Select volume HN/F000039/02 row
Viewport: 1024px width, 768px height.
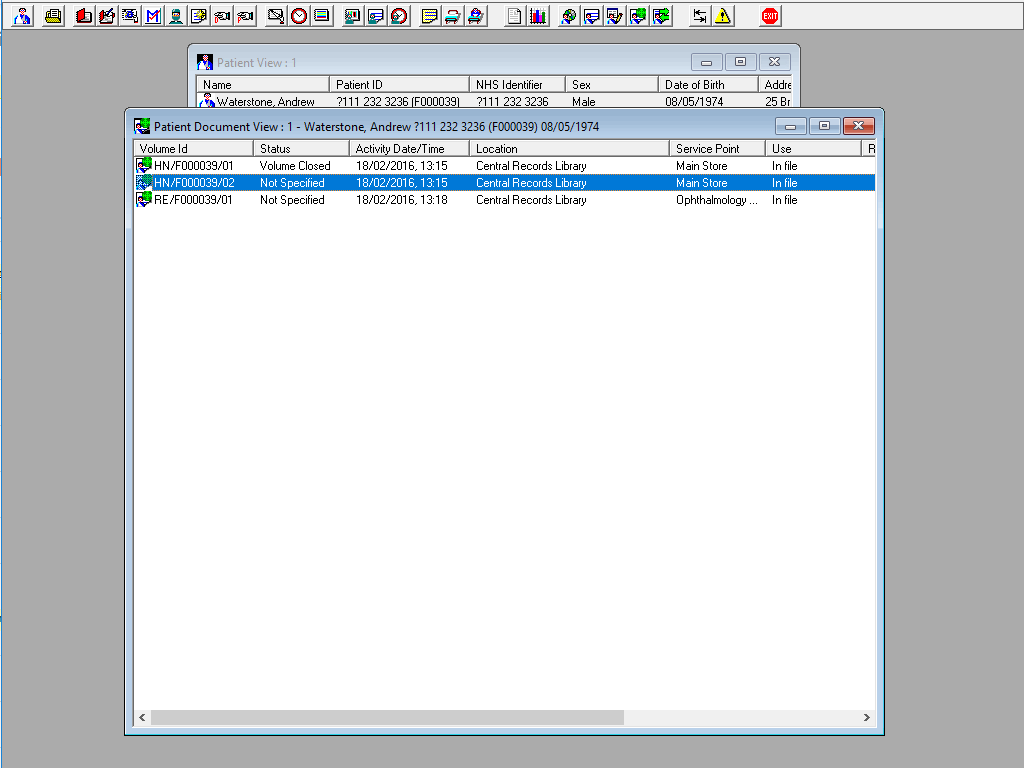[x=504, y=183]
